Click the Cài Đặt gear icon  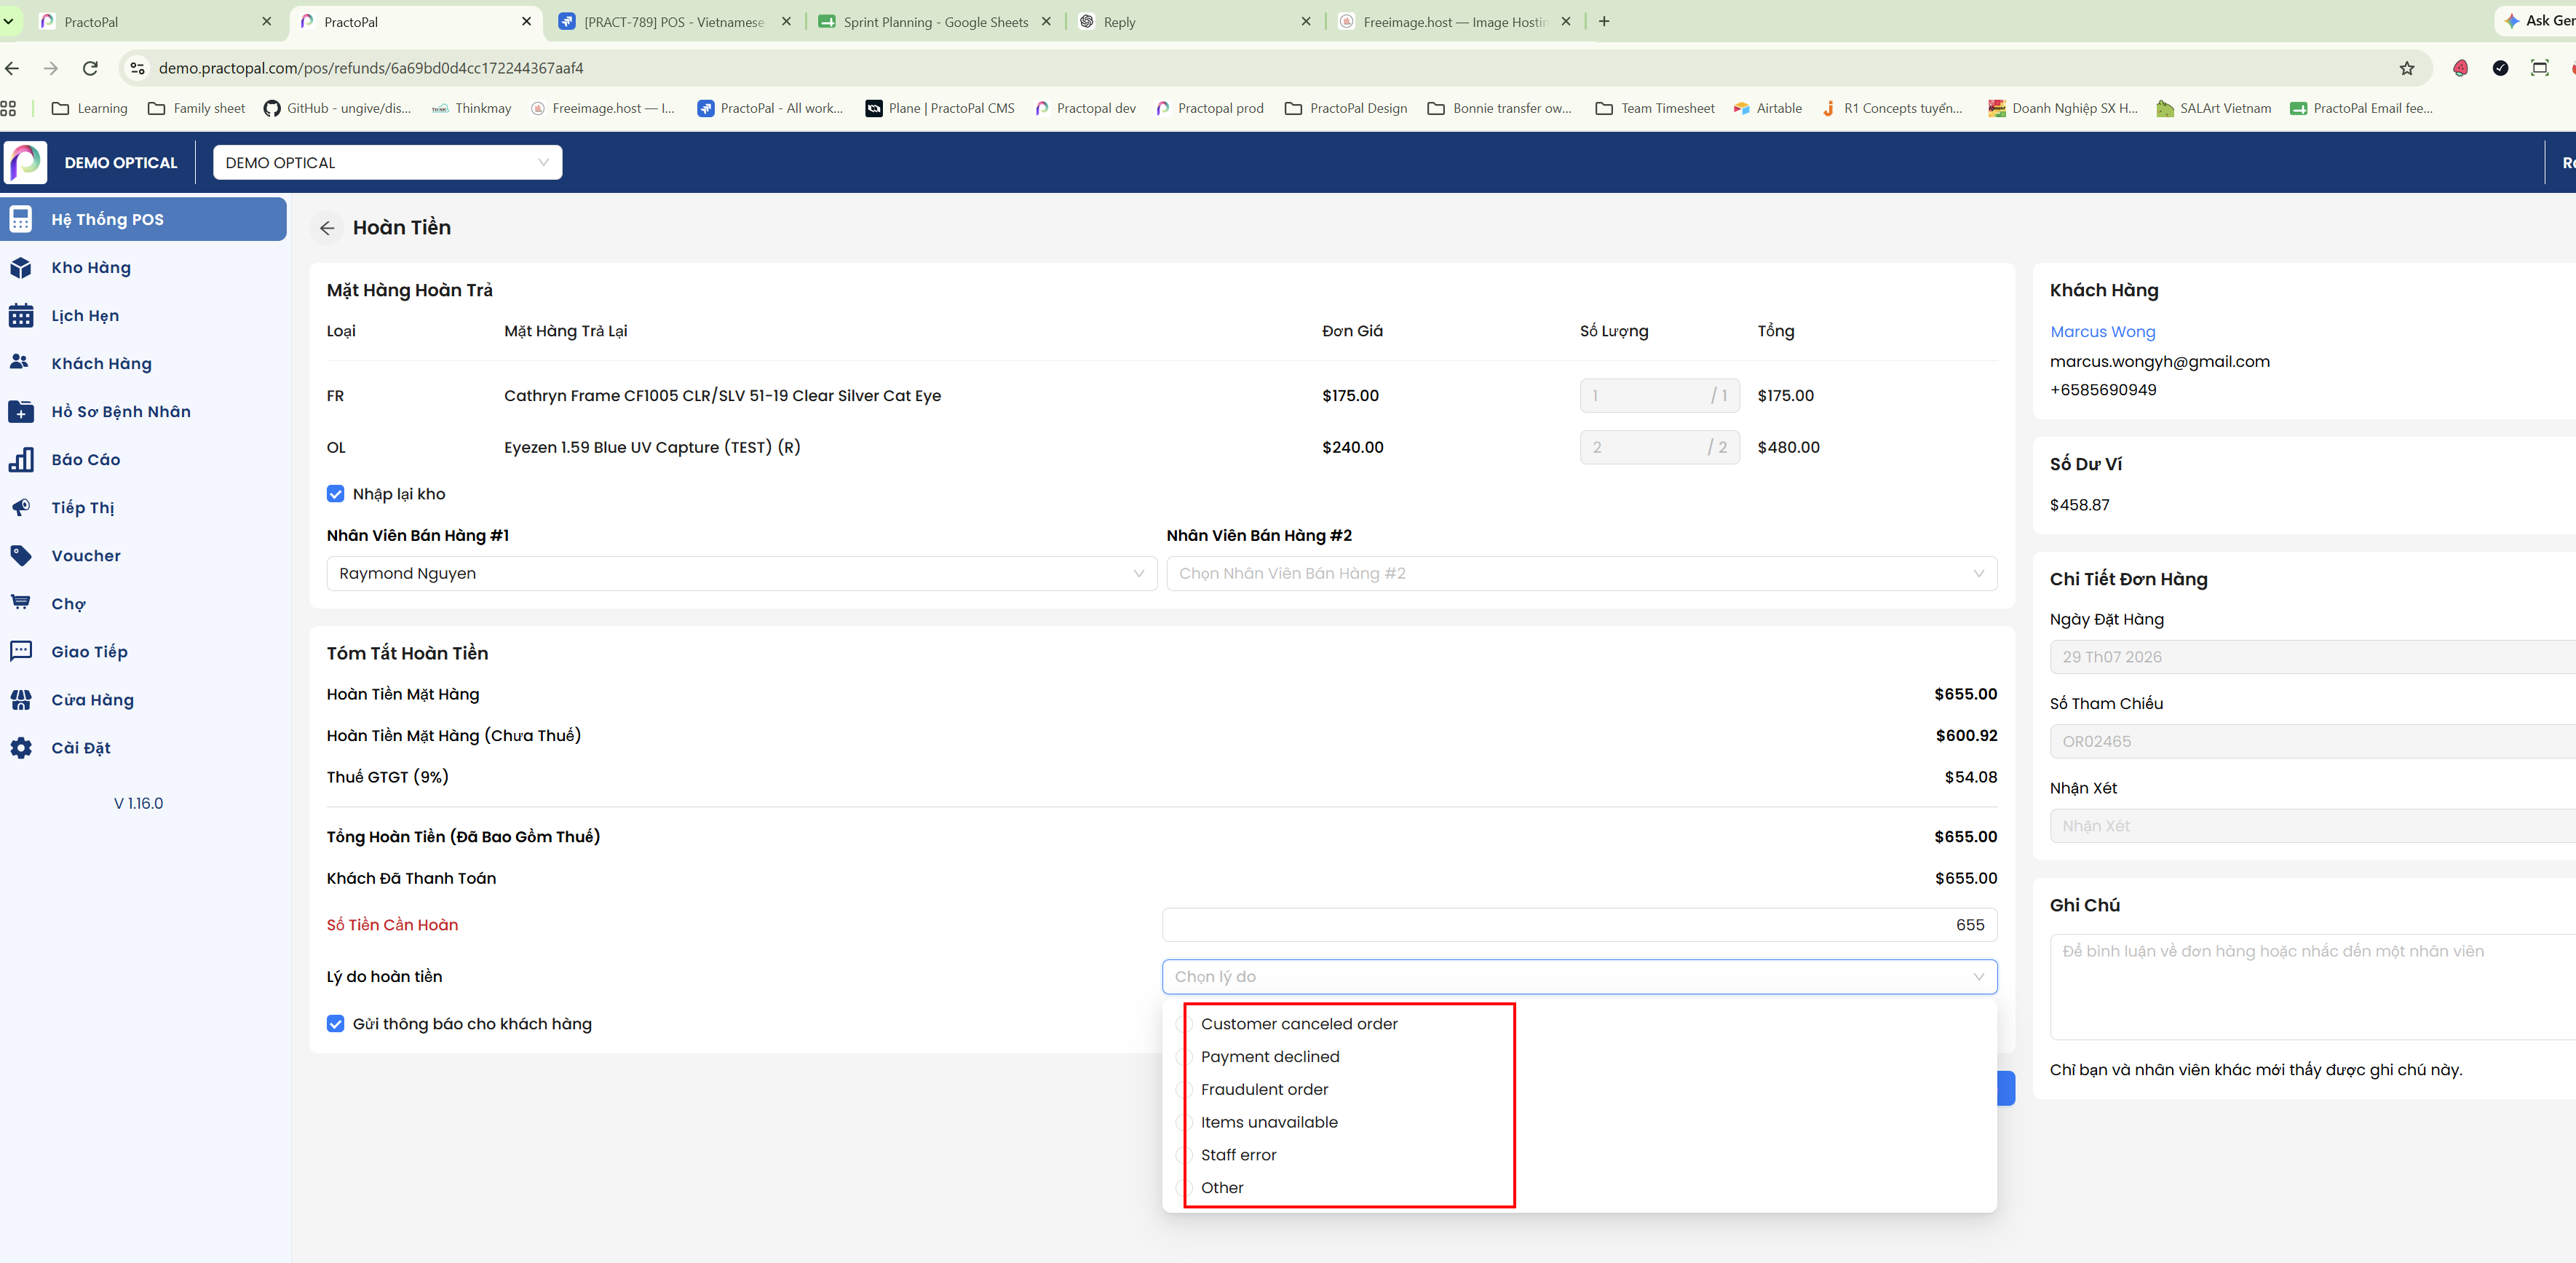pyautogui.click(x=21, y=748)
